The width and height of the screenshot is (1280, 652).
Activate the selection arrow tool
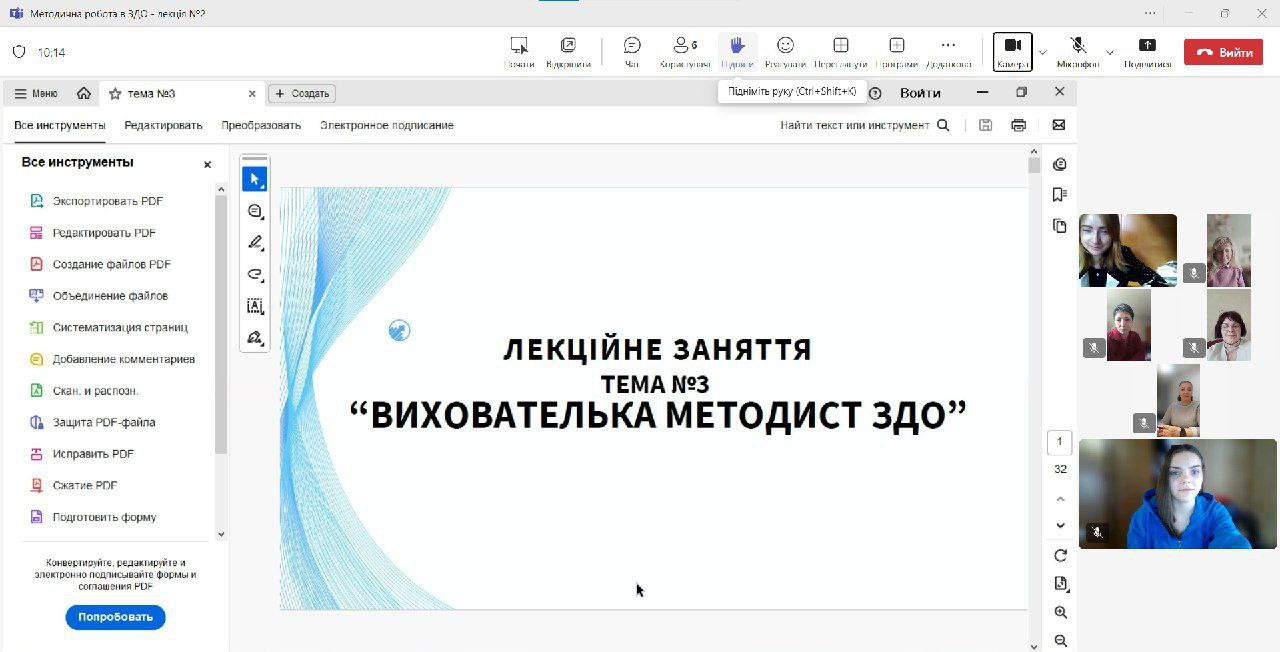coord(255,180)
